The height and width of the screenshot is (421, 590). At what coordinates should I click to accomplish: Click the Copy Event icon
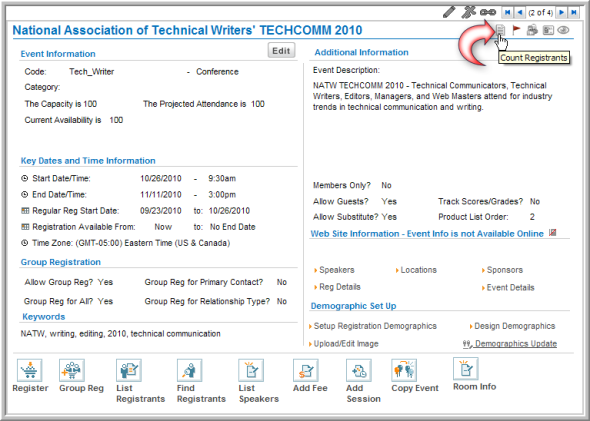(404, 370)
